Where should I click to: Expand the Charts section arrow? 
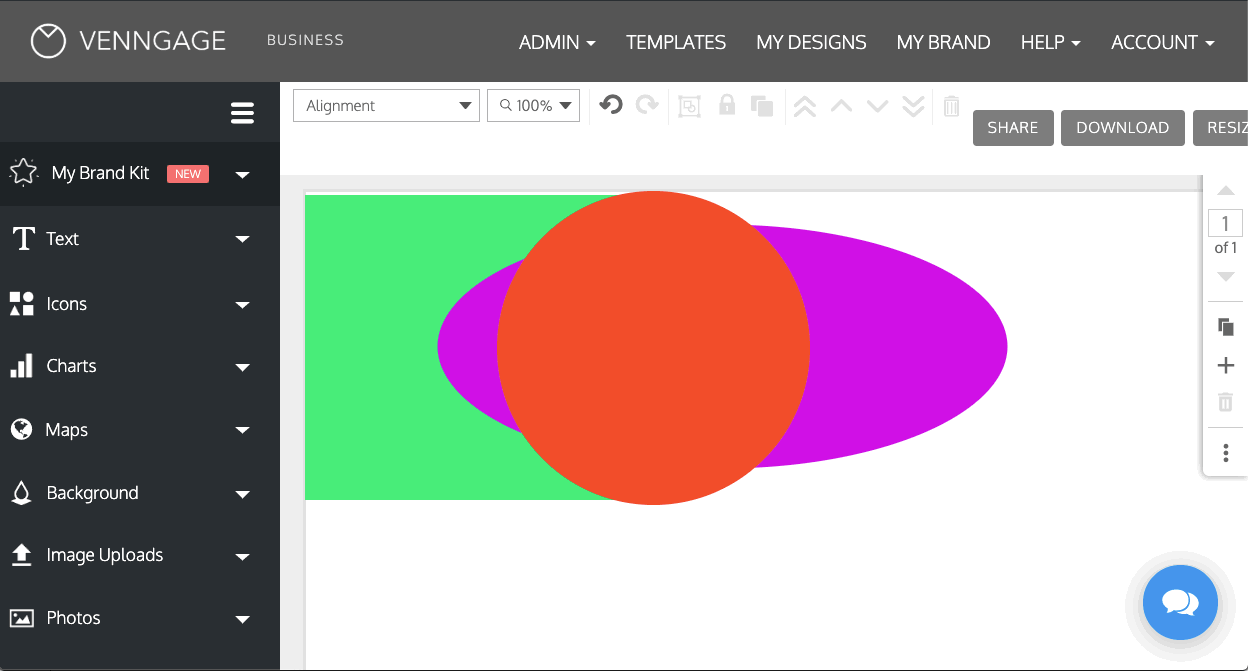tap(242, 367)
